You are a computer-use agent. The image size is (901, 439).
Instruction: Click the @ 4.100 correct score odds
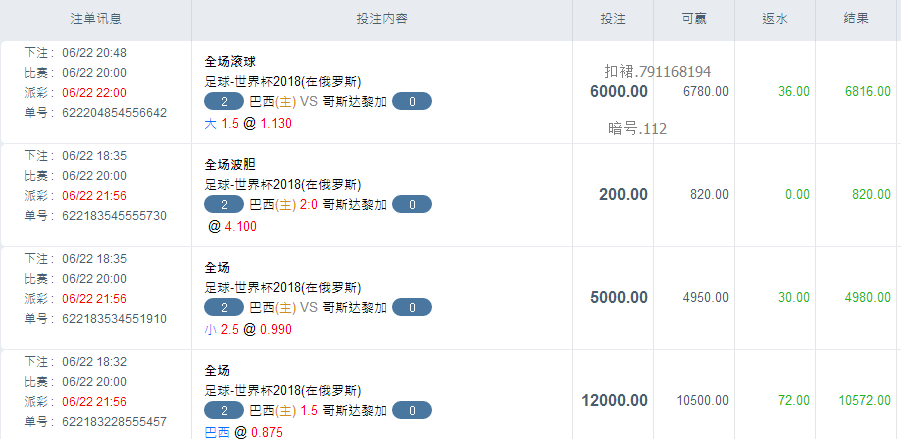[x=232, y=226]
